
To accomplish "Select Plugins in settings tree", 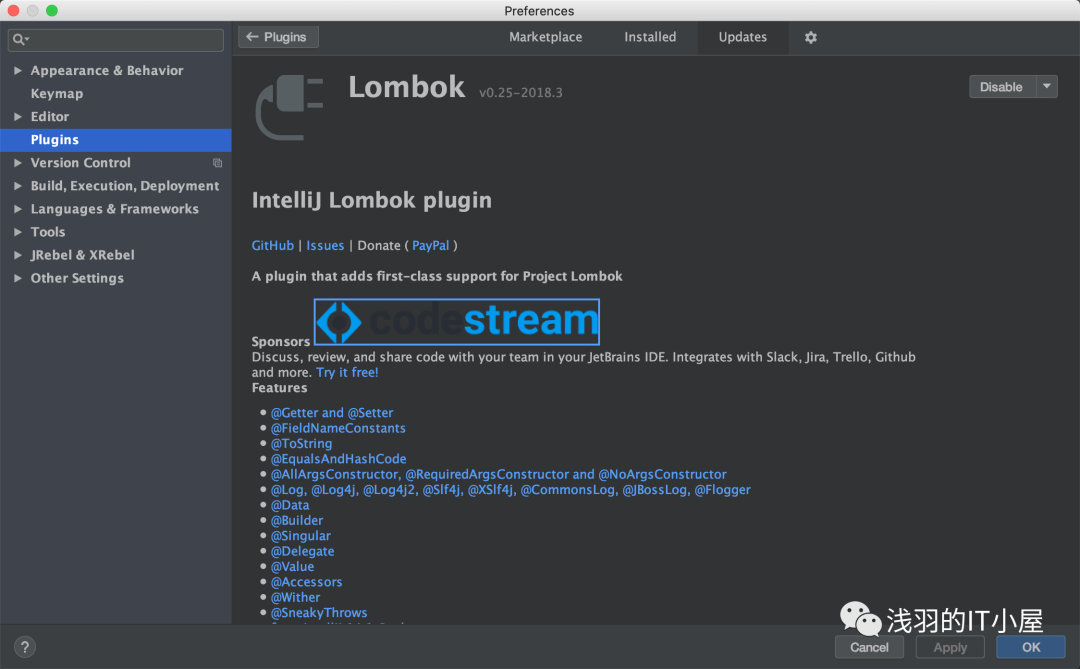I will [x=116, y=140].
